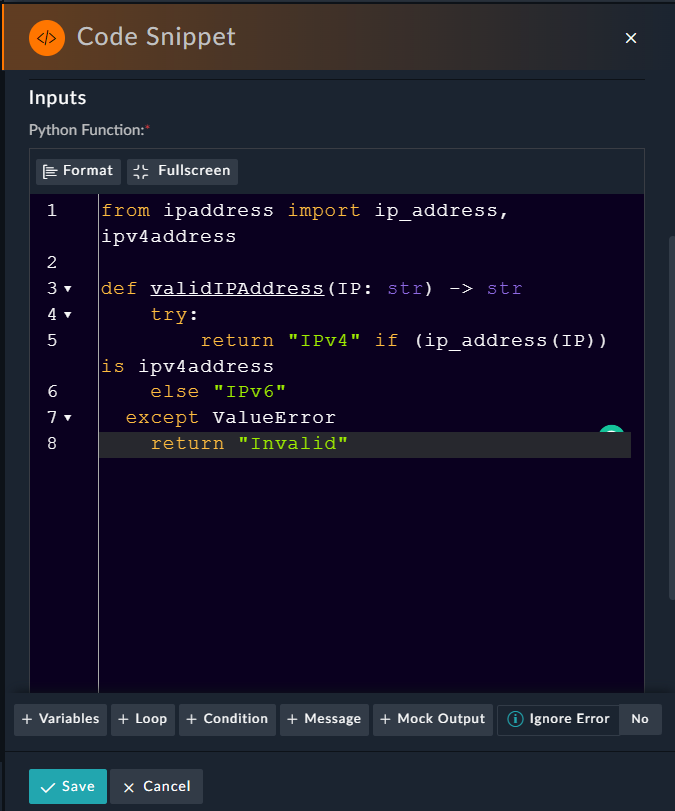Cancel the code snippet changes

pos(156,787)
